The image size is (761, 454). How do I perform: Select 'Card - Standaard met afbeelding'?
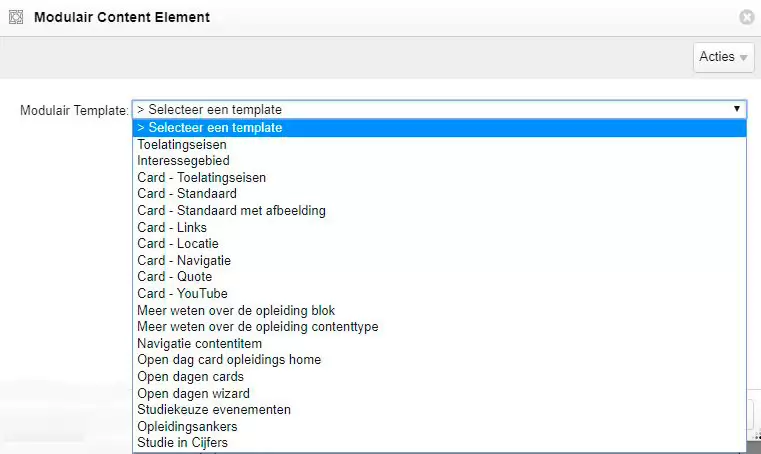coord(231,210)
